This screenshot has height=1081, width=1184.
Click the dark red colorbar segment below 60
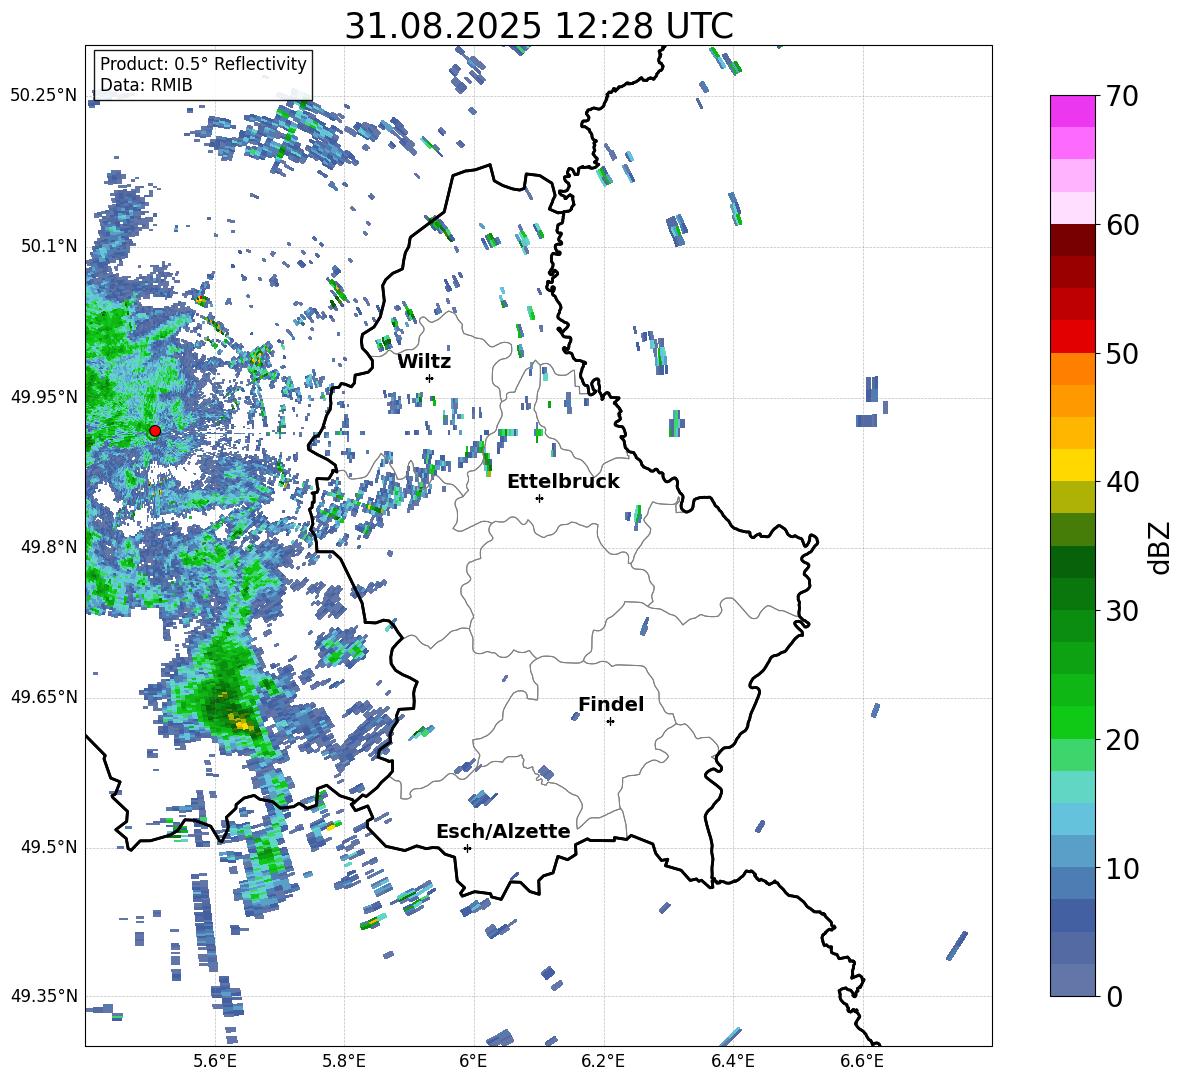coord(1072,240)
